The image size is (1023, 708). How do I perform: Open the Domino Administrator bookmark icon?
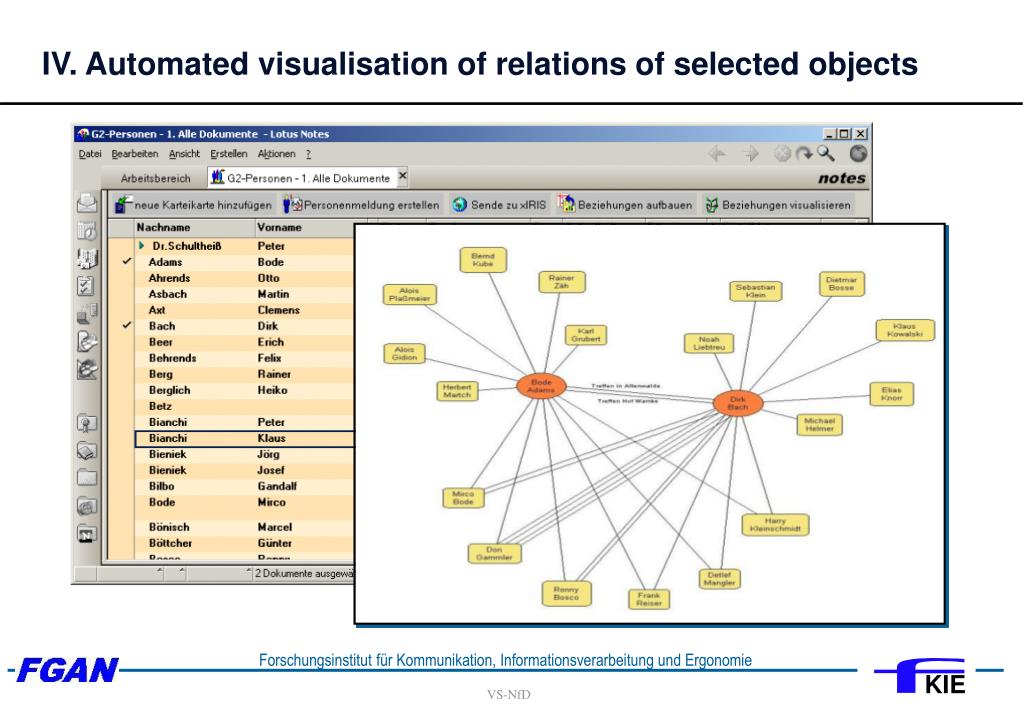click(87, 341)
